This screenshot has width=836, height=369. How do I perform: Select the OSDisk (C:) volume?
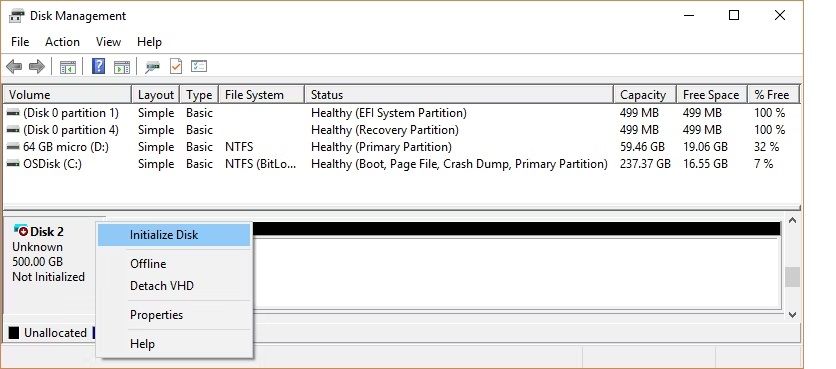(x=402, y=164)
